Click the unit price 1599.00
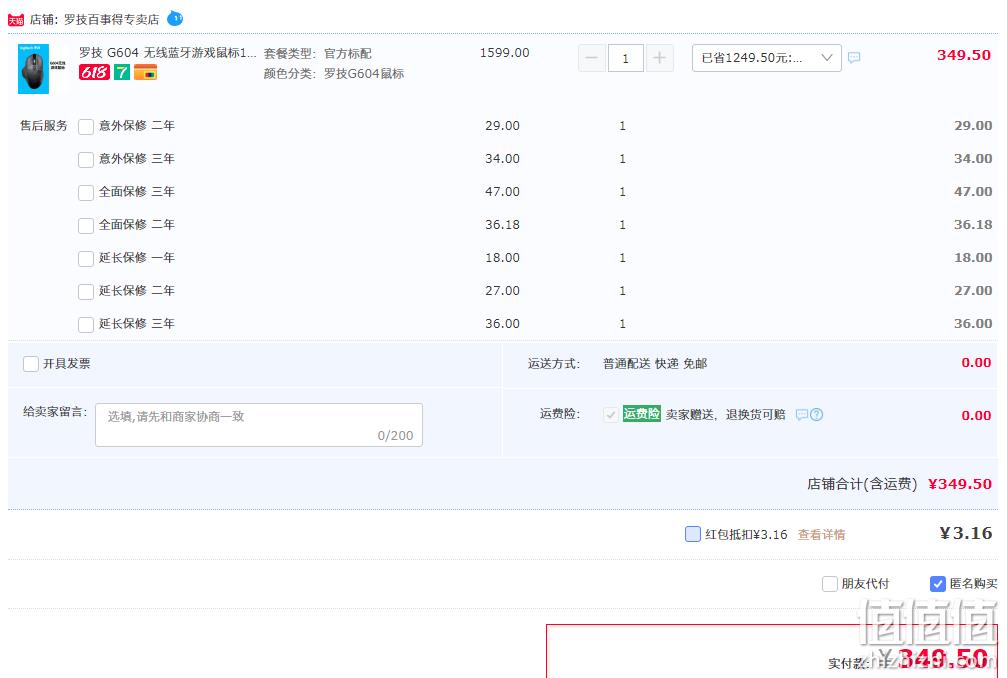This screenshot has width=1007, height=678. pos(505,53)
